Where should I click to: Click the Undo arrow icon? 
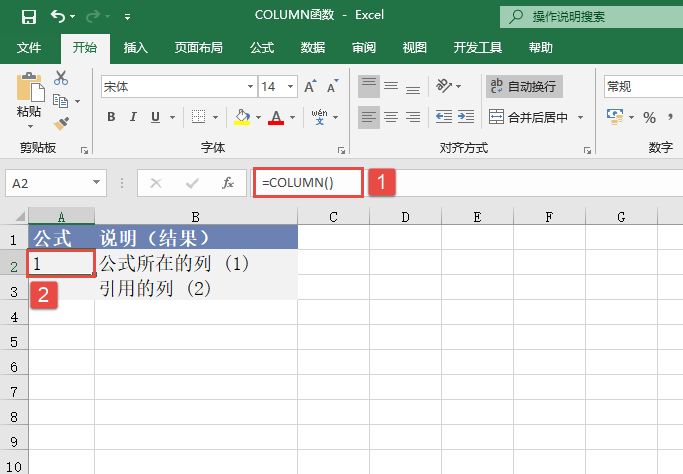57,17
